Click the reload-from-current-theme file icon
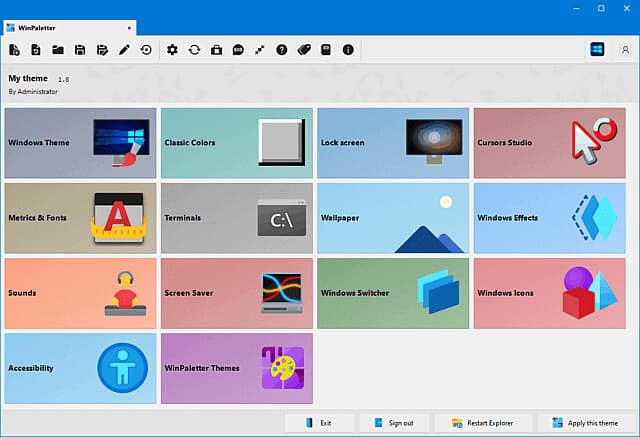640x437 pixels. tap(36, 50)
